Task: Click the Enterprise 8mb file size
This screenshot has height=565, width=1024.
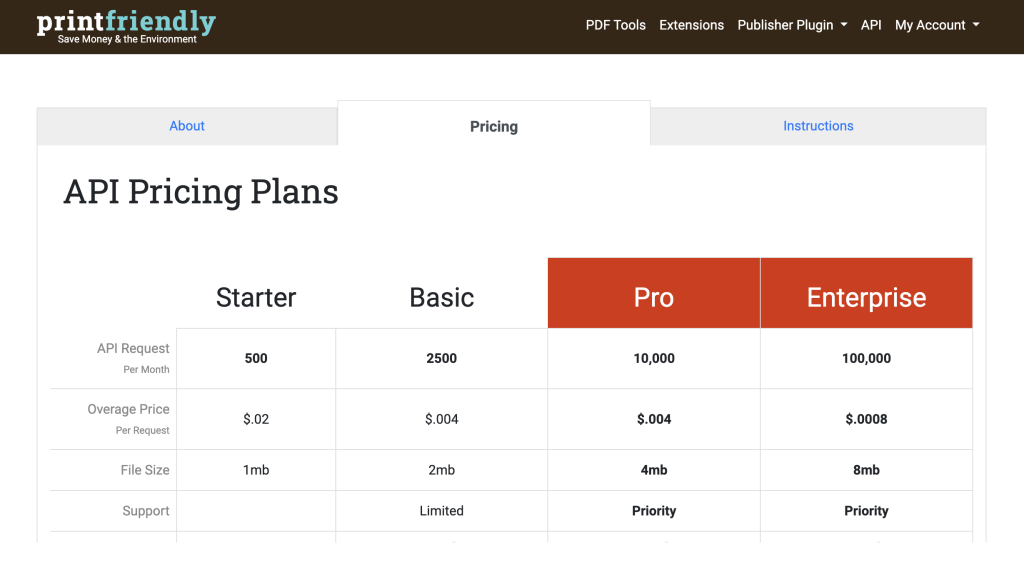Action: pyautogui.click(x=866, y=470)
